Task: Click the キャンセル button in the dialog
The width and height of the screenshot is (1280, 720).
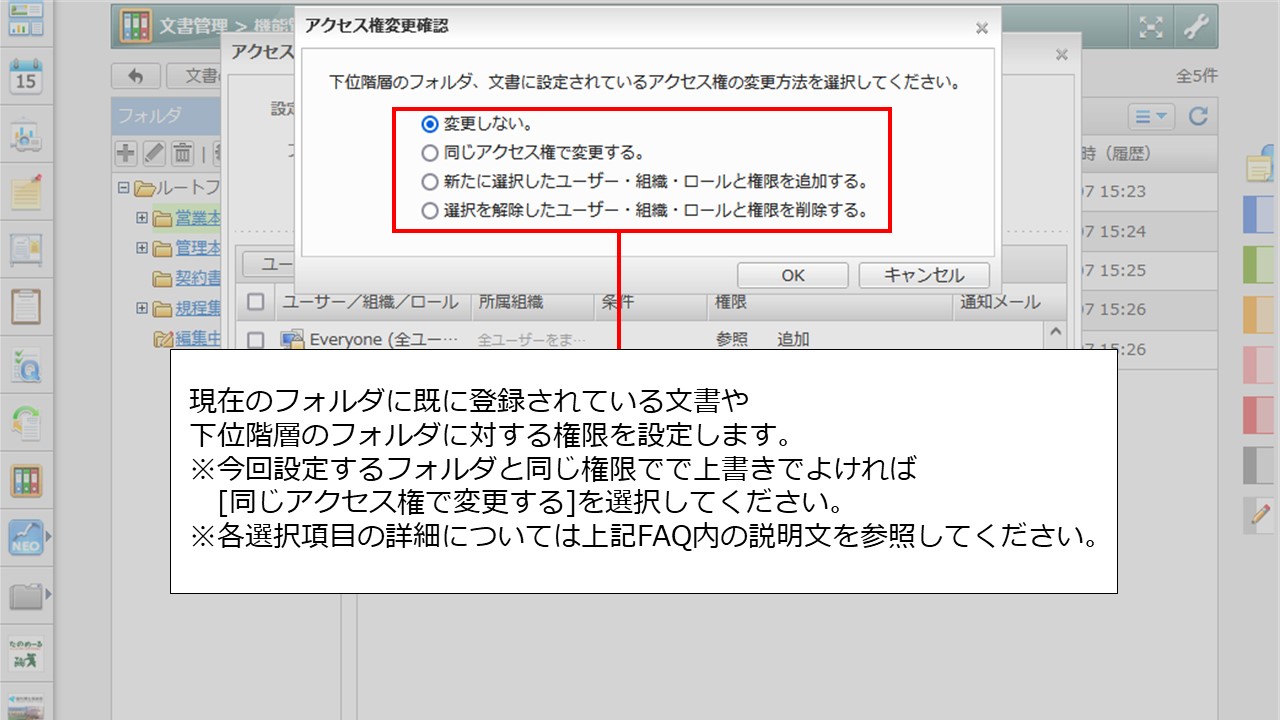Action: click(924, 275)
